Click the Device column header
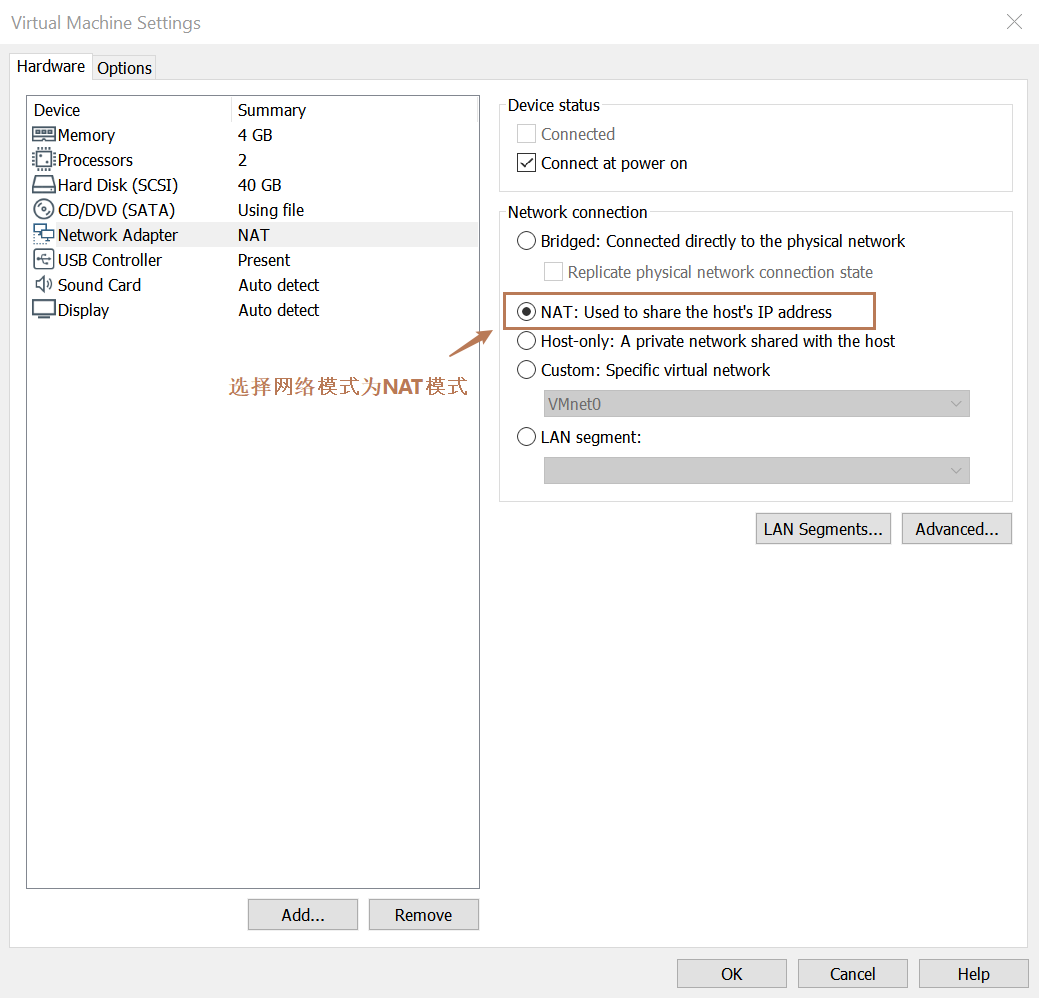 point(129,110)
